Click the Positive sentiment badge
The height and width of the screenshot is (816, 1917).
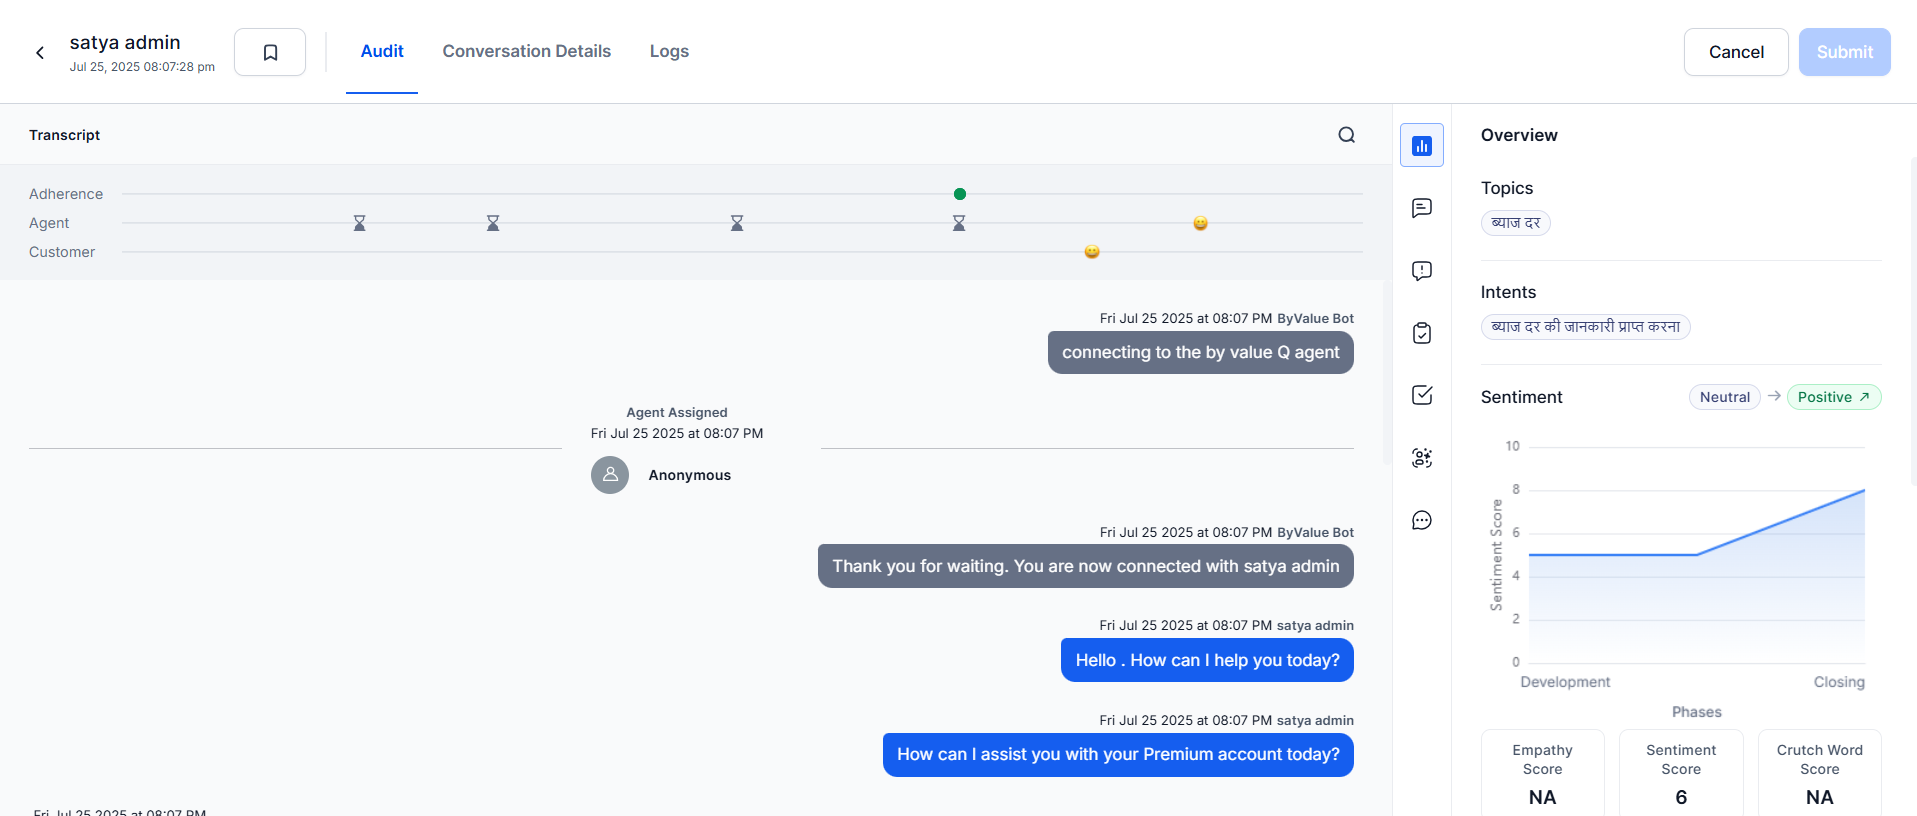click(1833, 397)
